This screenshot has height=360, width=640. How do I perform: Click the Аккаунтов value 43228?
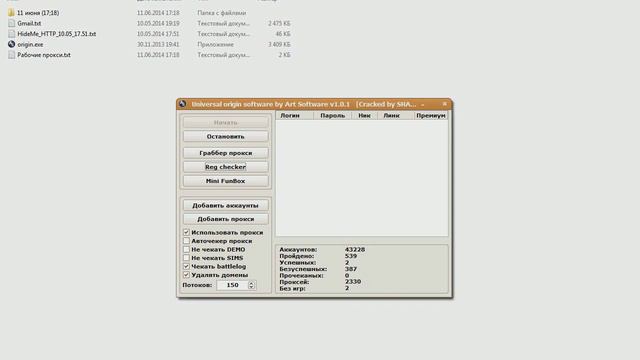pyautogui.click(x=355, y=249)
